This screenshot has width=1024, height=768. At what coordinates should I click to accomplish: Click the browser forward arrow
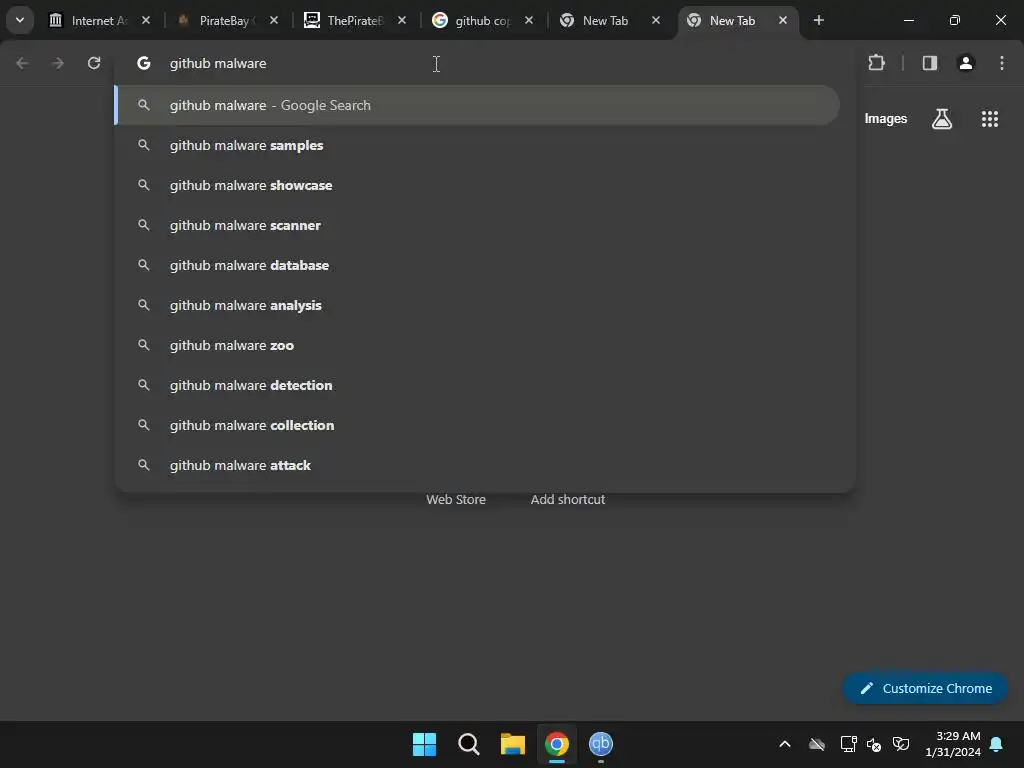[x=58, y=63]
